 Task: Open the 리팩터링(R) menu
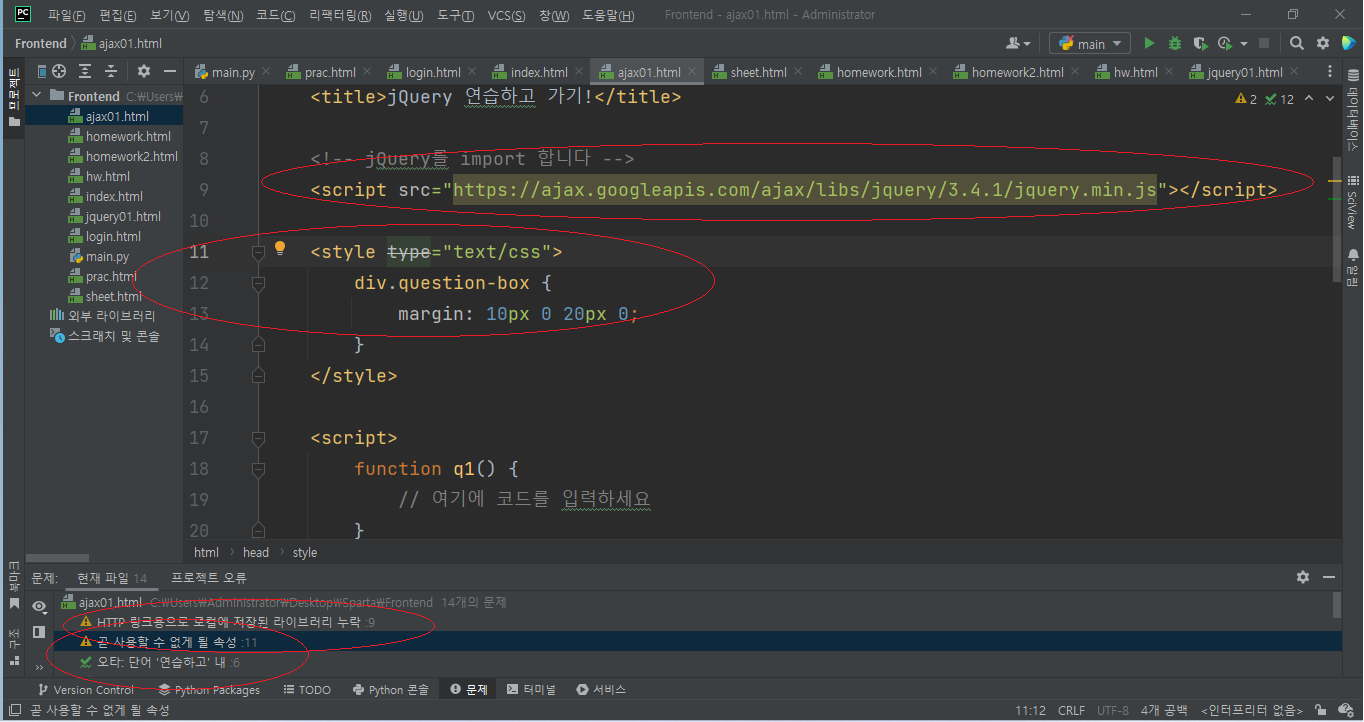click(340, 15)
